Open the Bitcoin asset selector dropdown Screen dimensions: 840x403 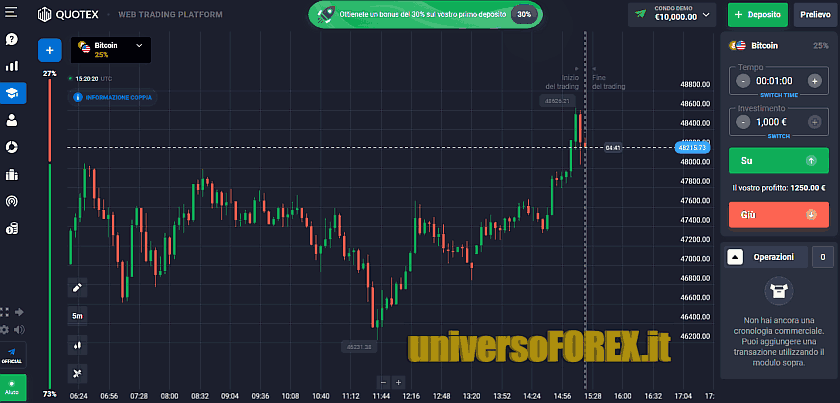tap(110, 50)
